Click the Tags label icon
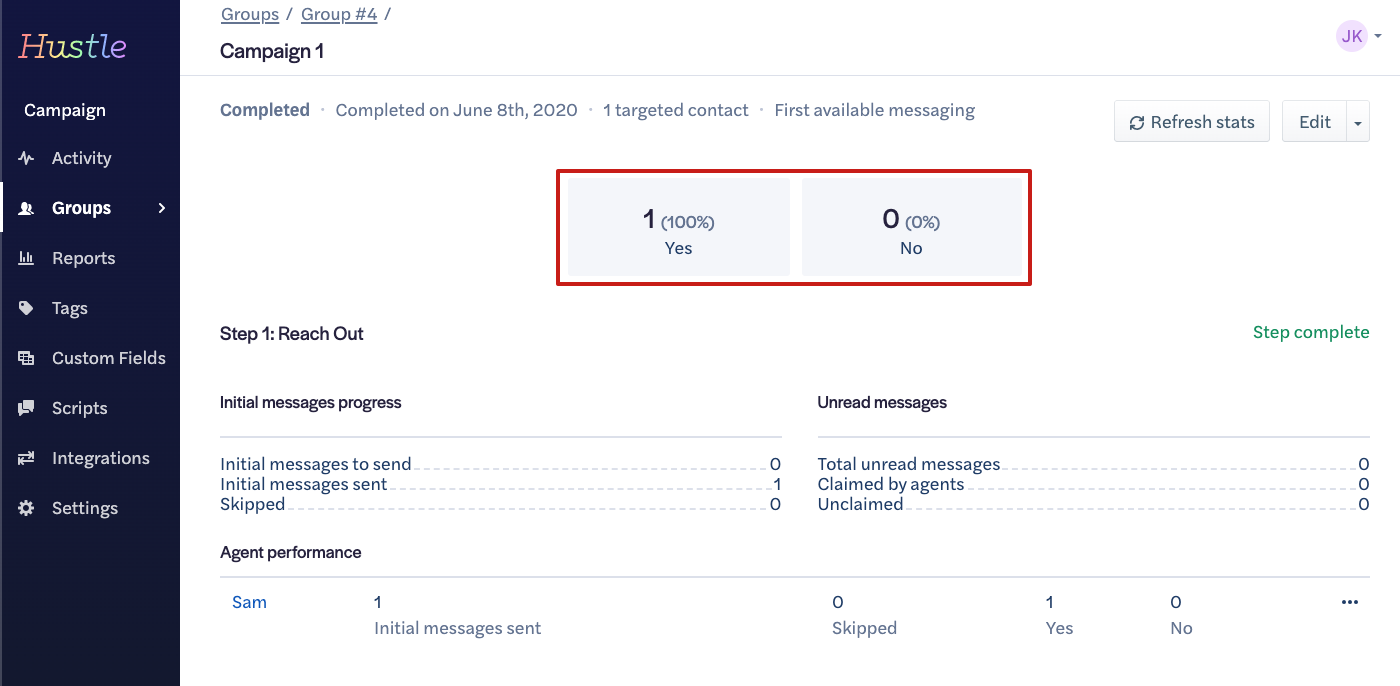This screenshot has height=686, width=1400. (27, 308)
